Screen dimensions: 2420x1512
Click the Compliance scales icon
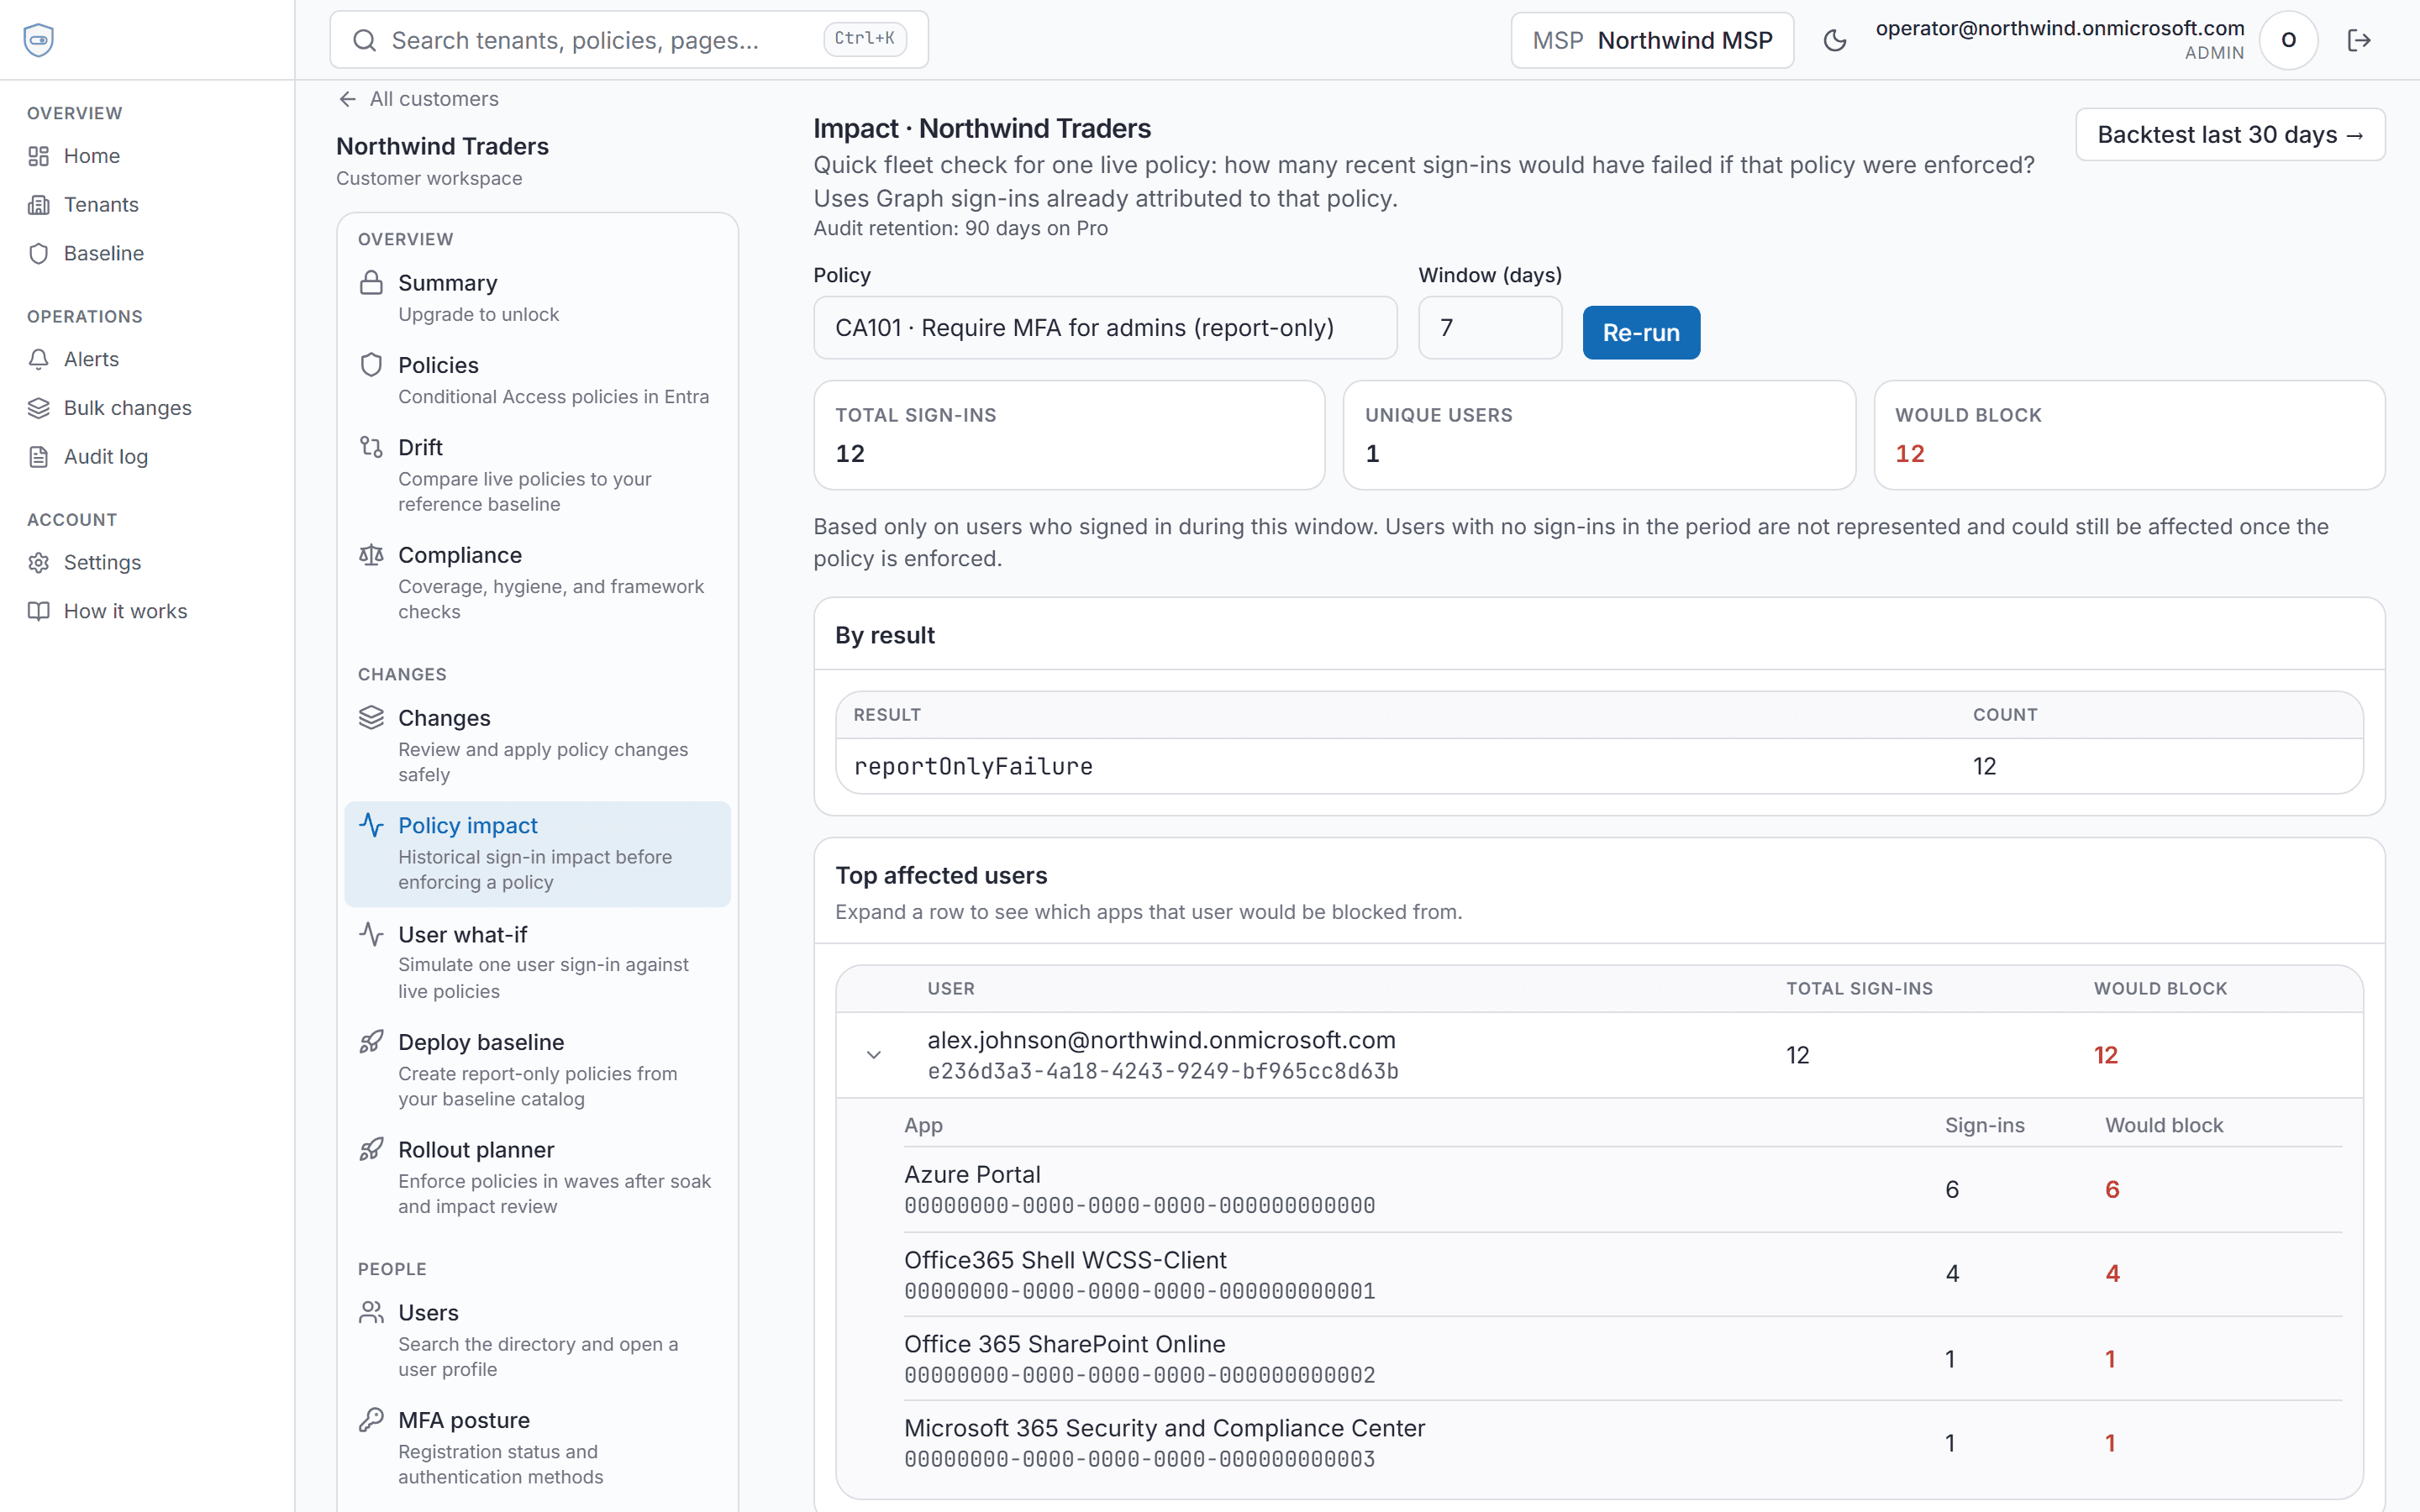[371, 555]
